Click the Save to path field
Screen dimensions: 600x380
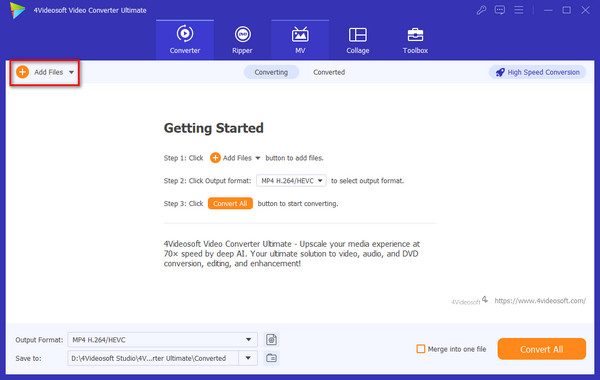153,358
